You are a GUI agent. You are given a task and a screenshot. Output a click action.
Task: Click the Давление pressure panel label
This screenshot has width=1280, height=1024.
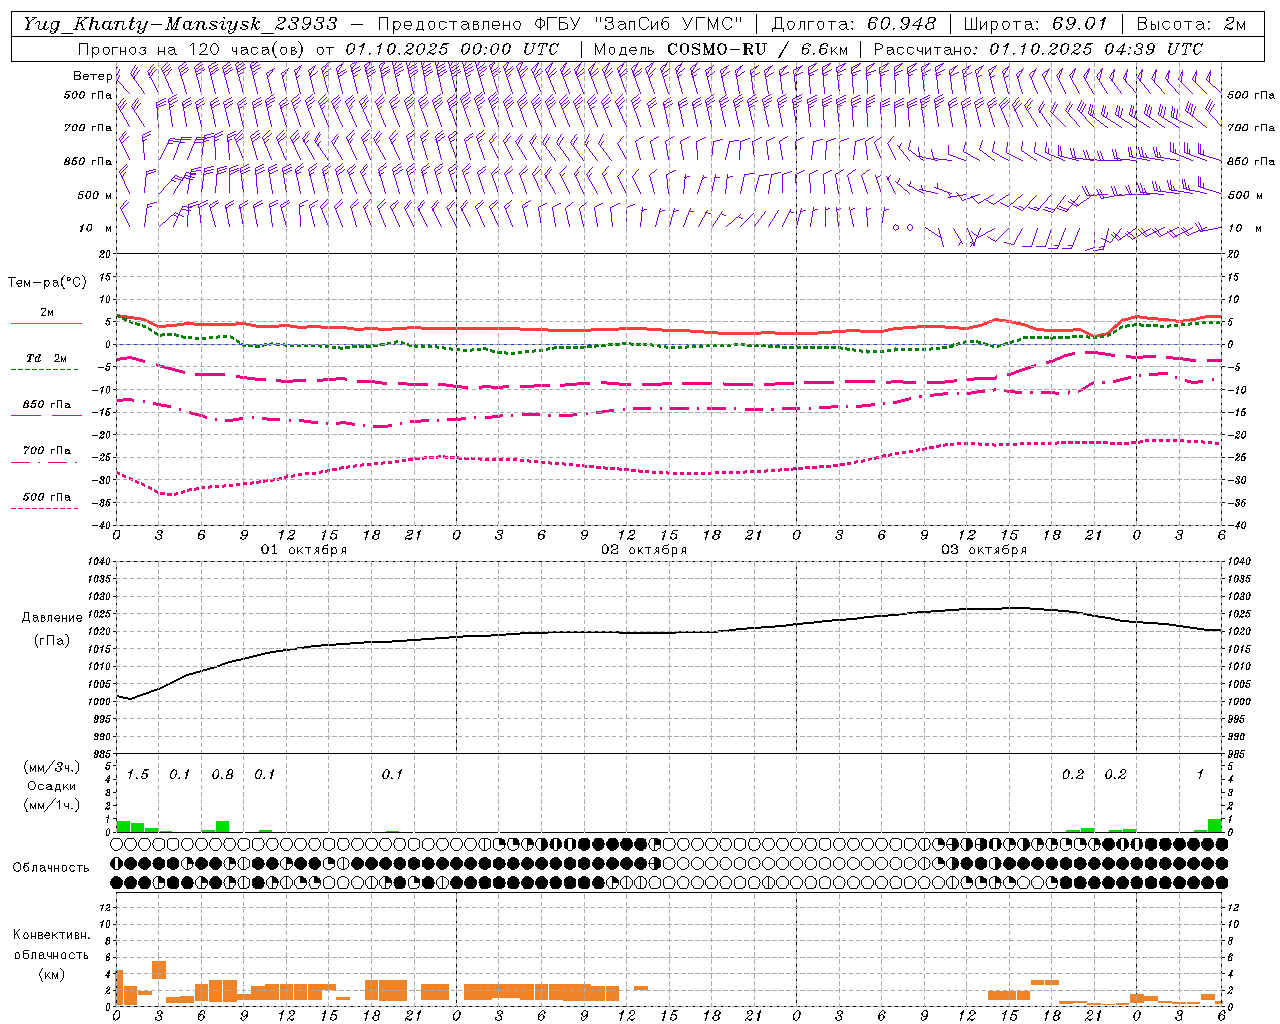[x=52, y=618]
